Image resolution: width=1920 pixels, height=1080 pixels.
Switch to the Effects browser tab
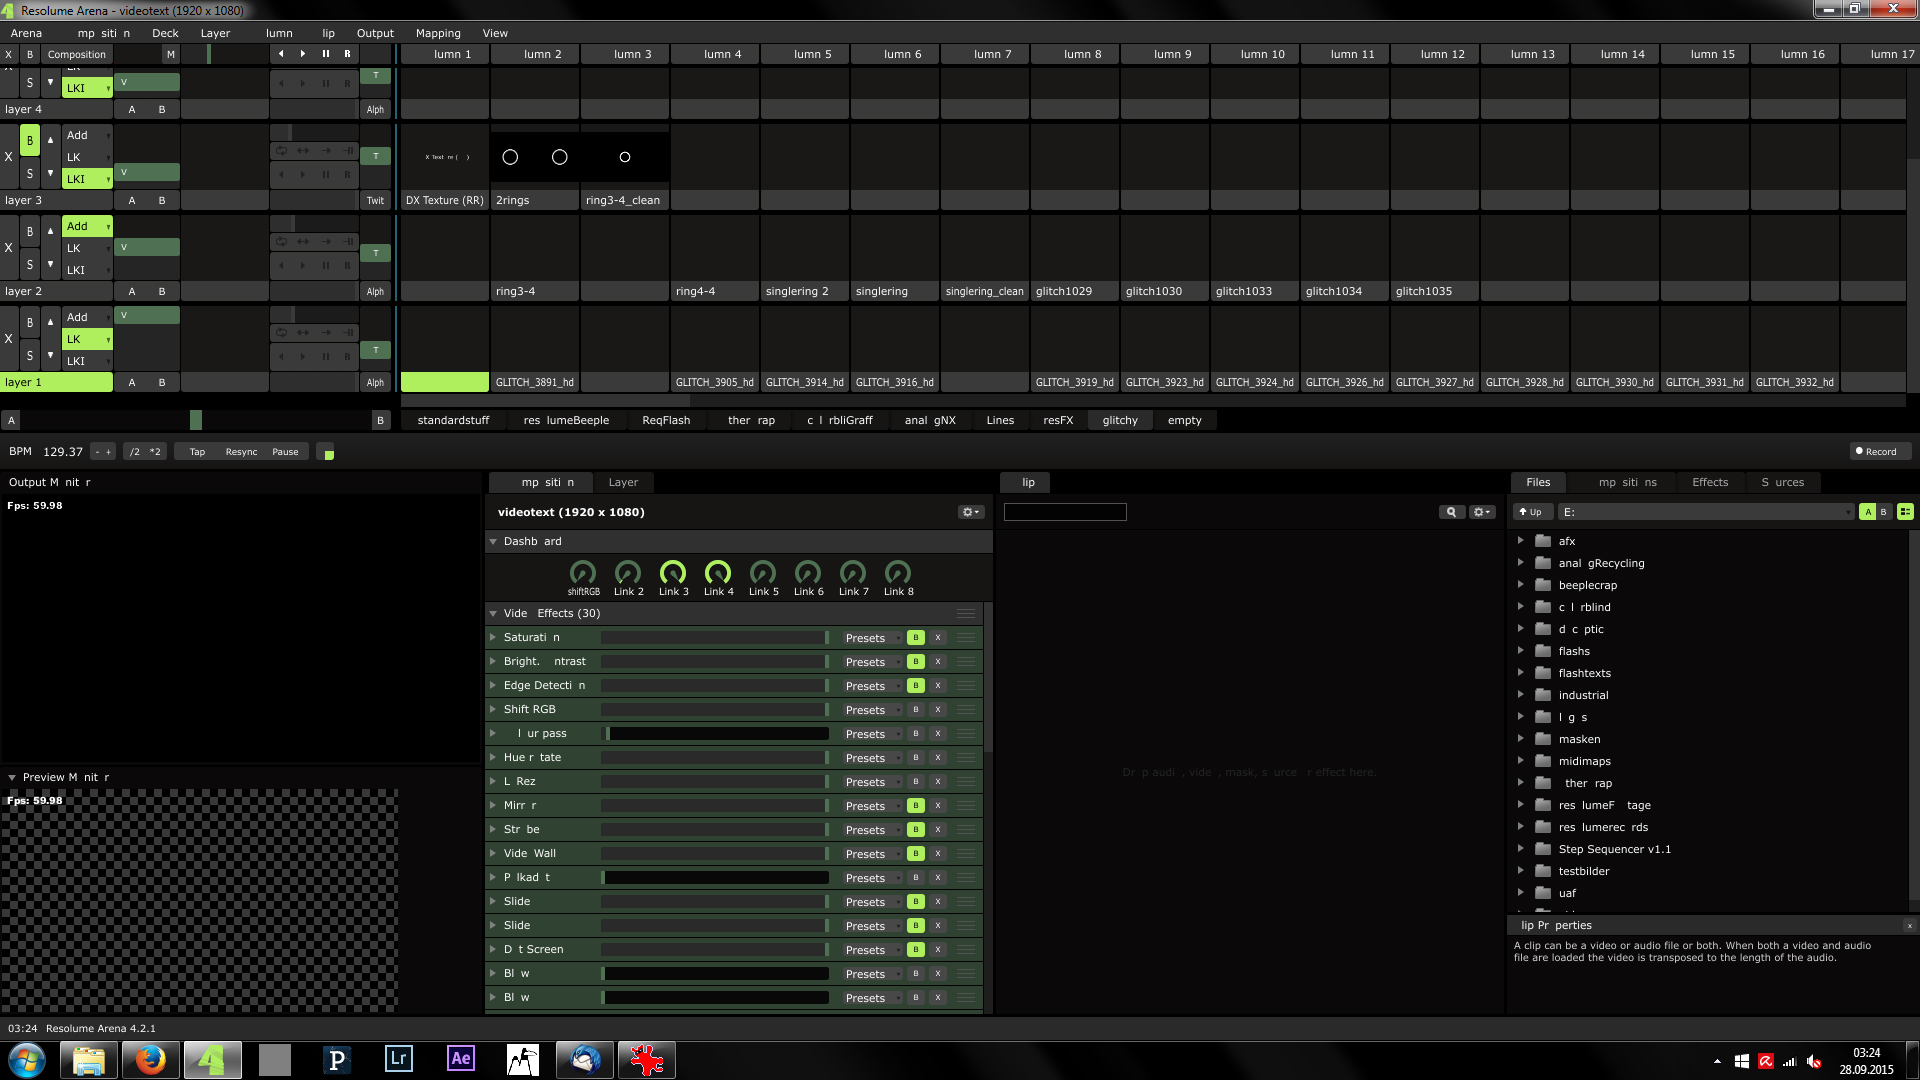[1709, 482]
